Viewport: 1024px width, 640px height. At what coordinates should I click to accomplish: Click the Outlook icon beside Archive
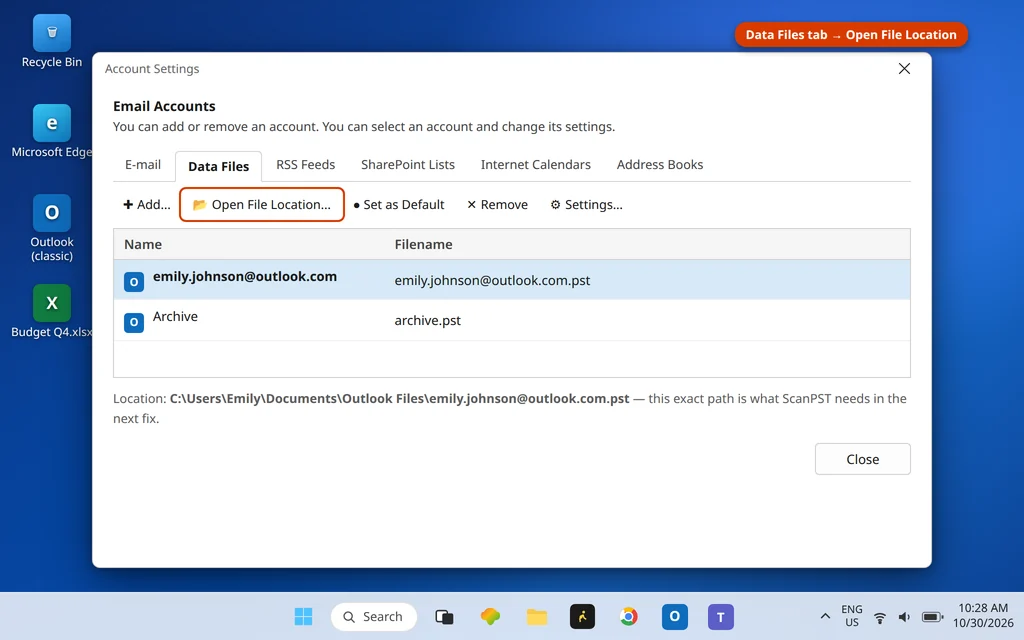point(134,322)
